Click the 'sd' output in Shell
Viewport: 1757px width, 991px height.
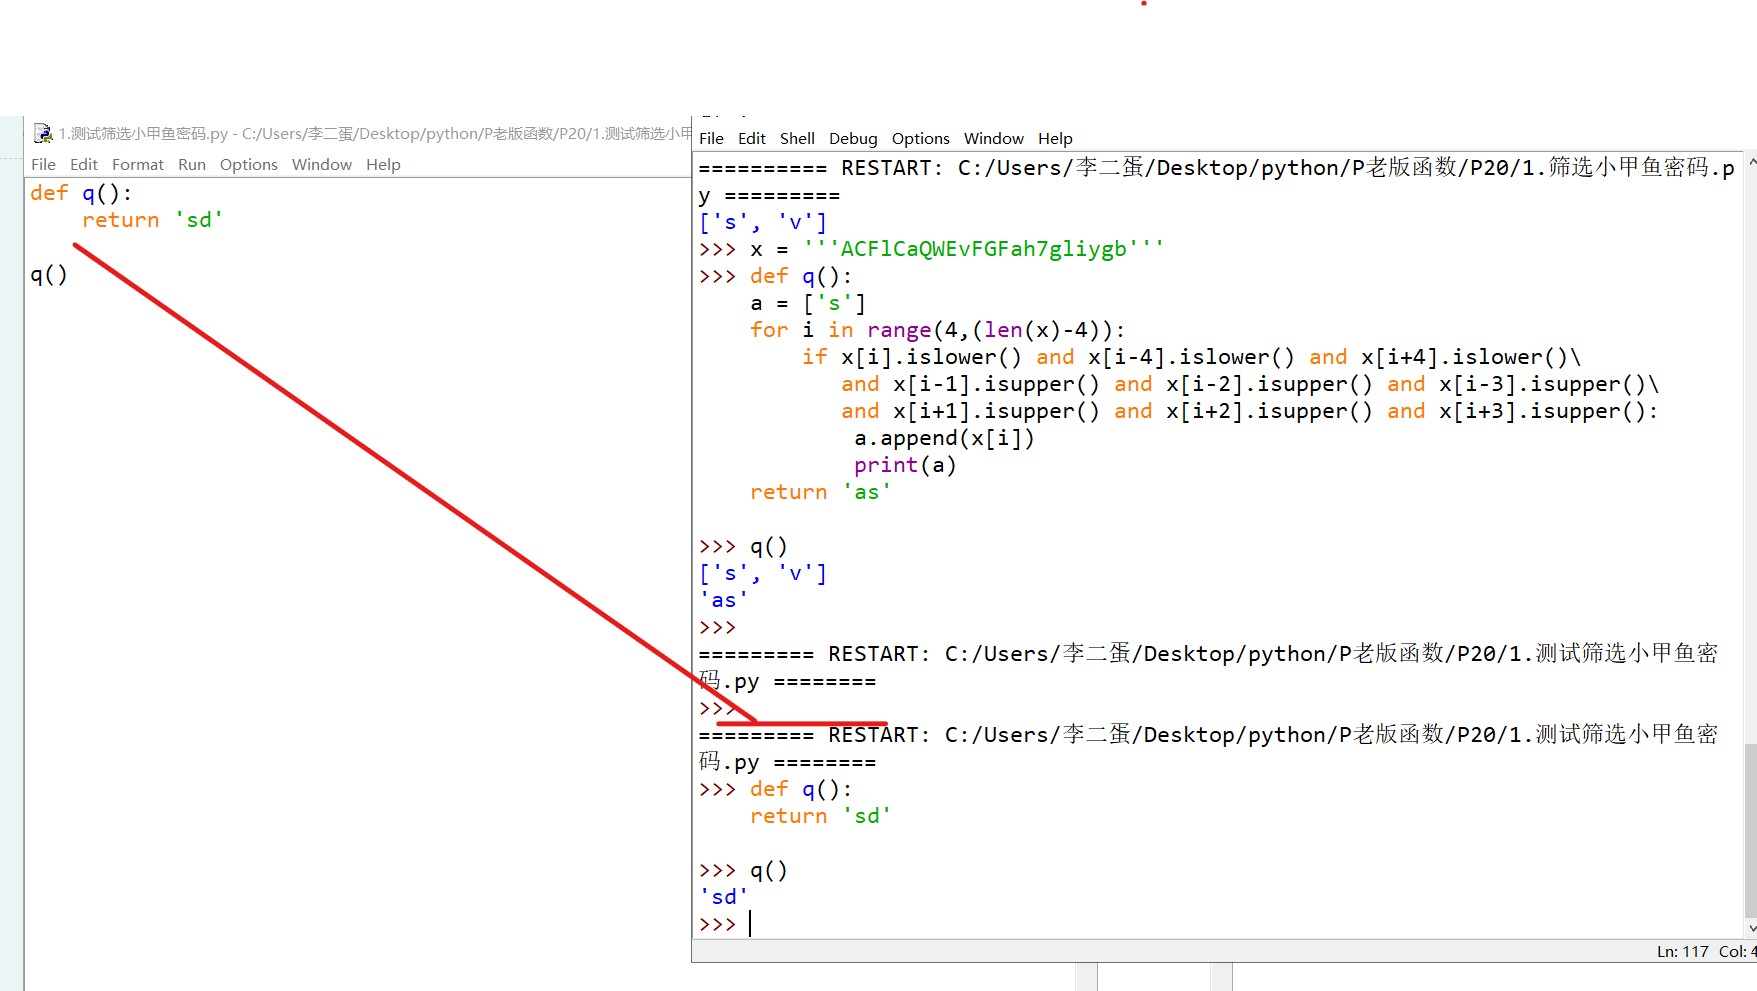(723, 897)
